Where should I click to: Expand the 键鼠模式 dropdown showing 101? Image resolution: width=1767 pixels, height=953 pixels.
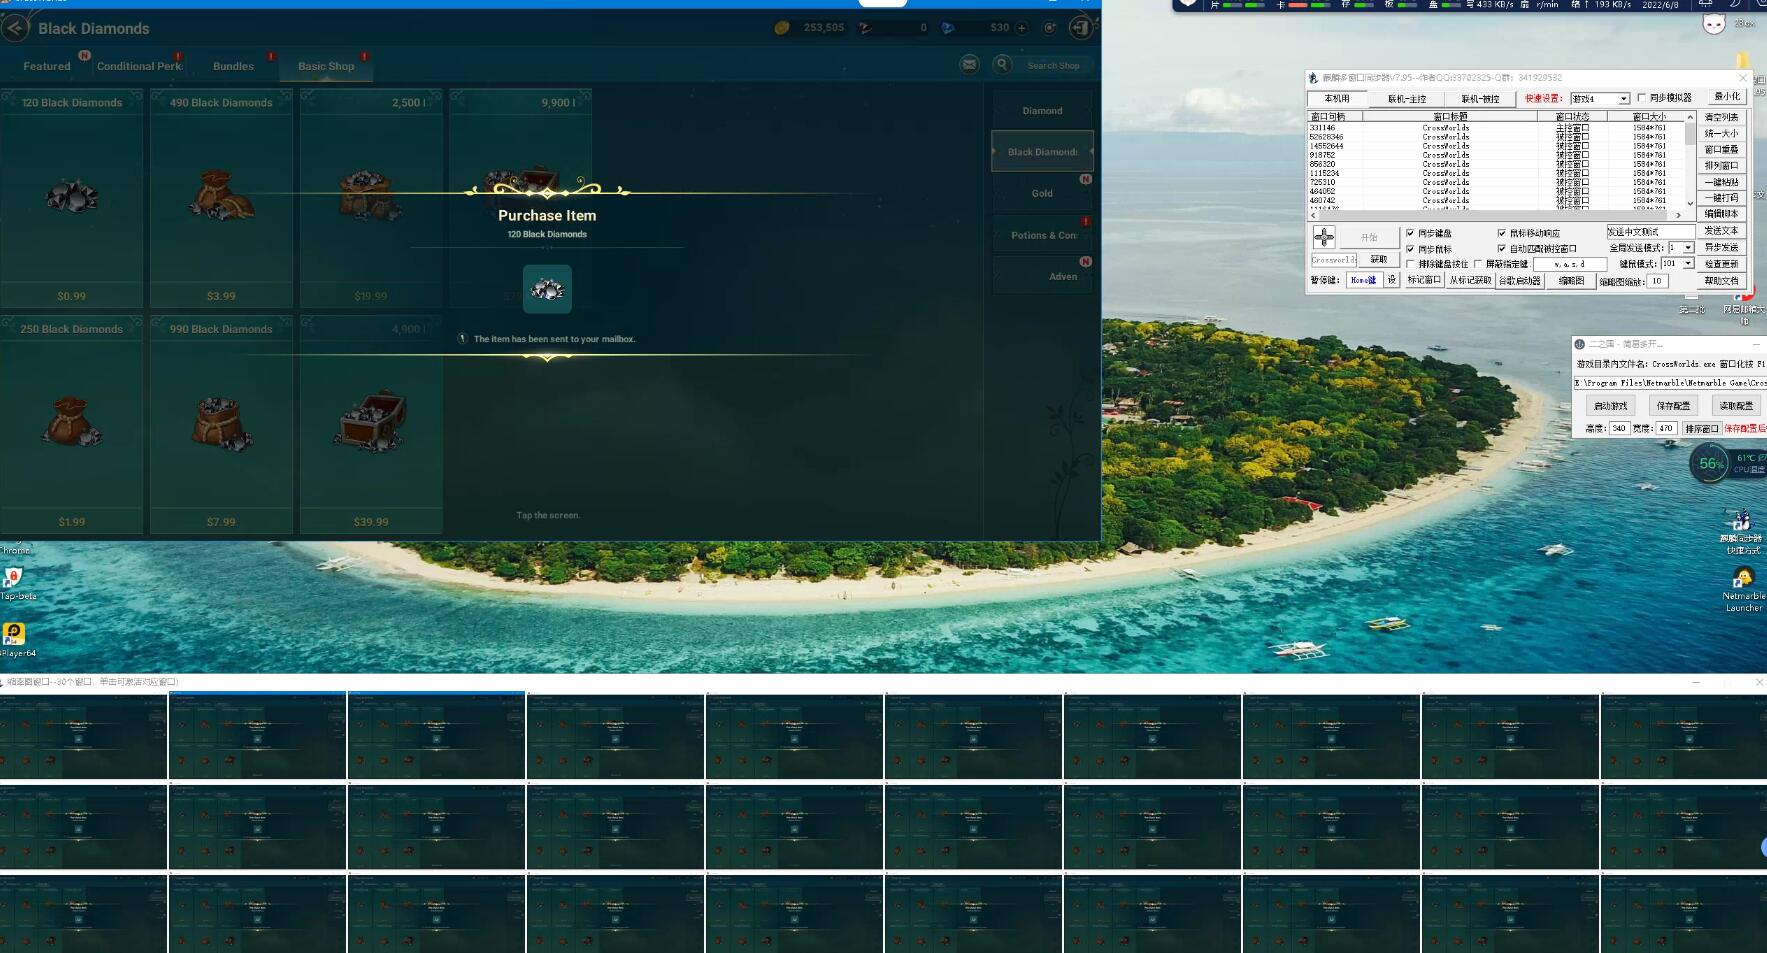click(x=1688, y=264)
